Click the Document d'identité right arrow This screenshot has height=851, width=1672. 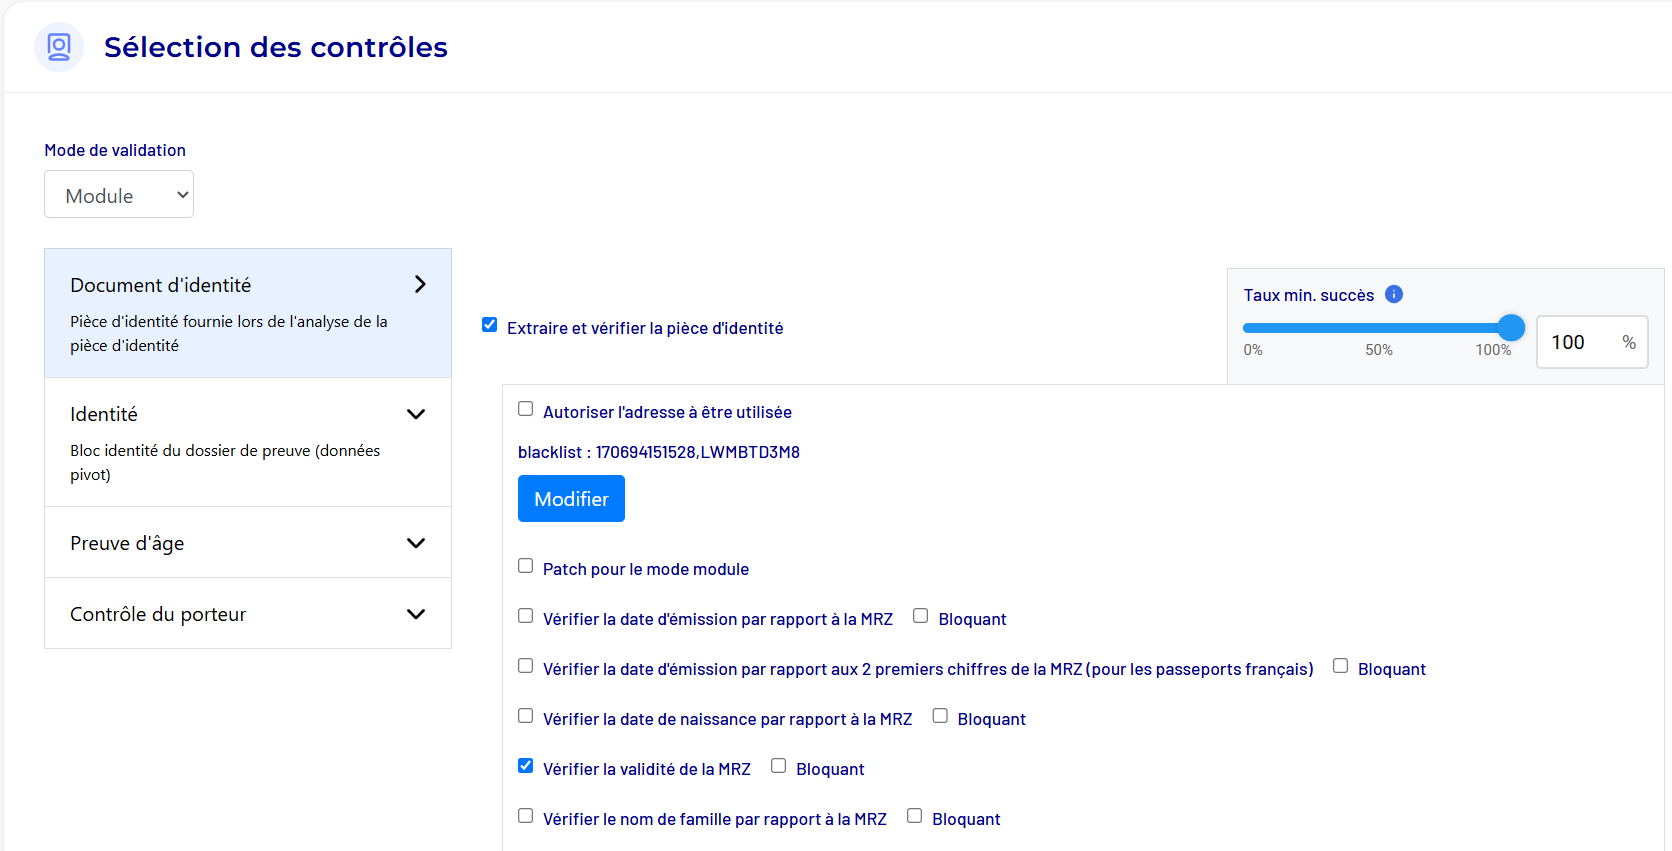[420, 285]
